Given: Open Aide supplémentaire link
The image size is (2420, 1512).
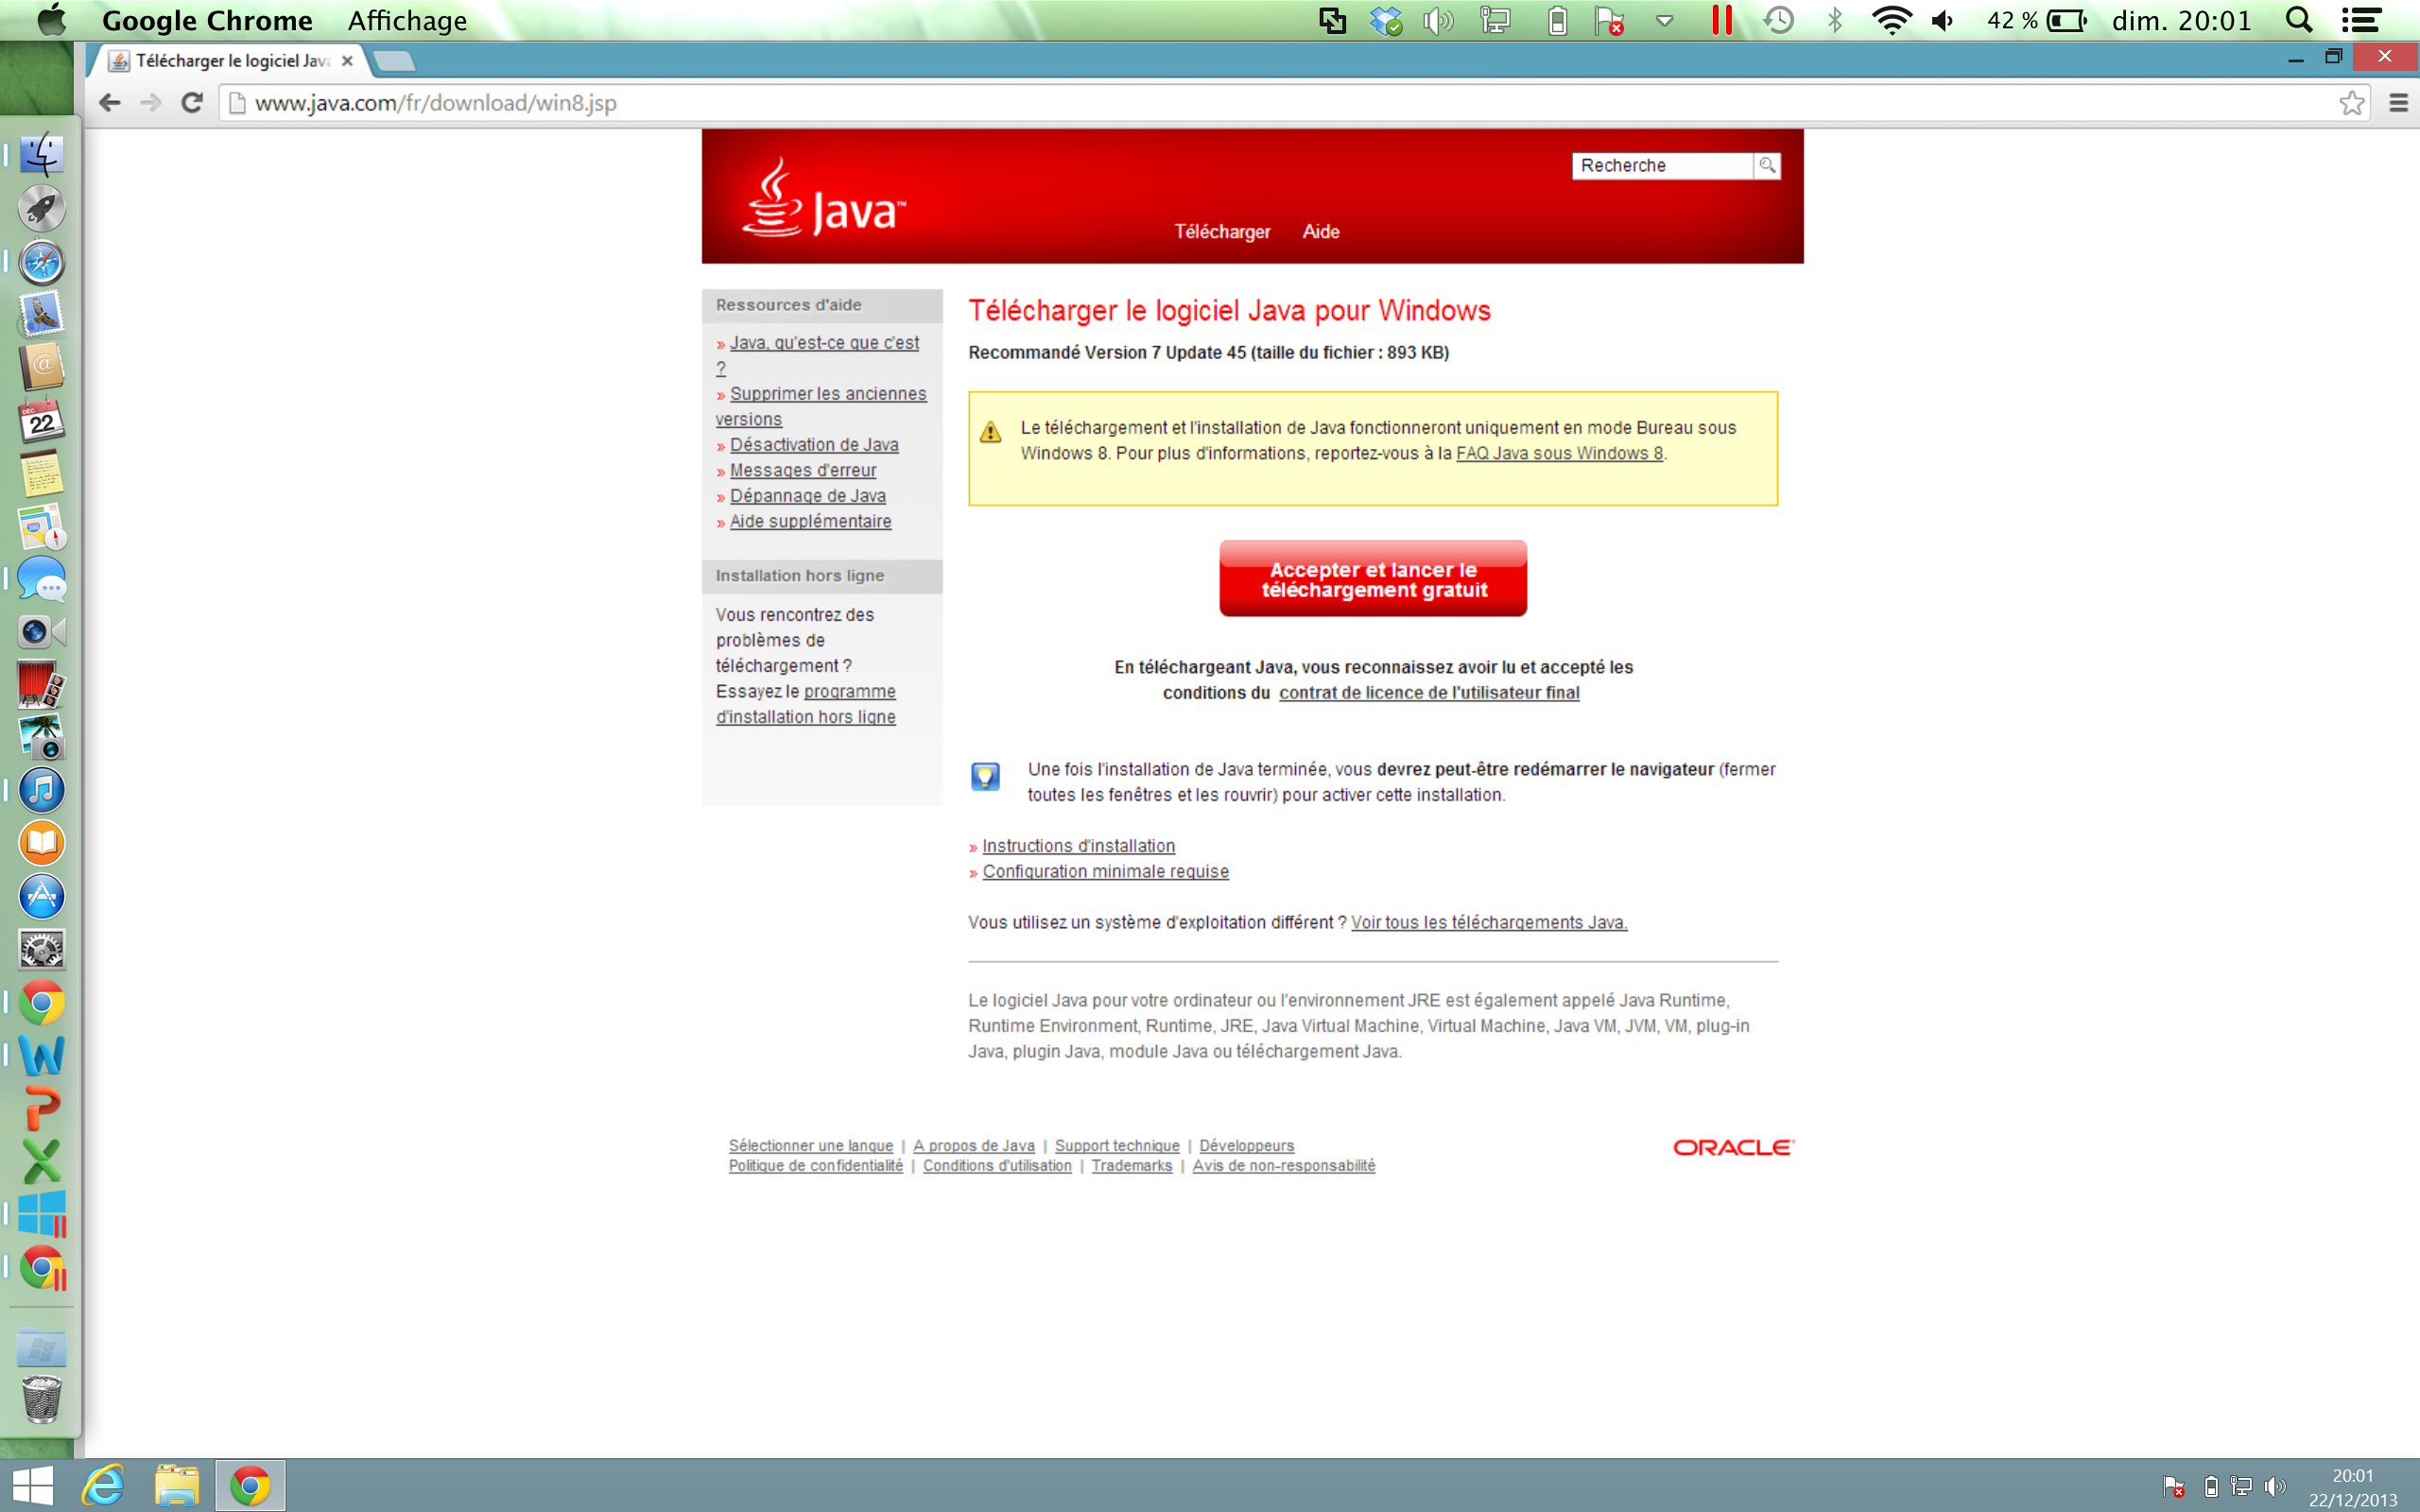Looking at the screenshot, I should pyautogui.click(x=810, y=521).
